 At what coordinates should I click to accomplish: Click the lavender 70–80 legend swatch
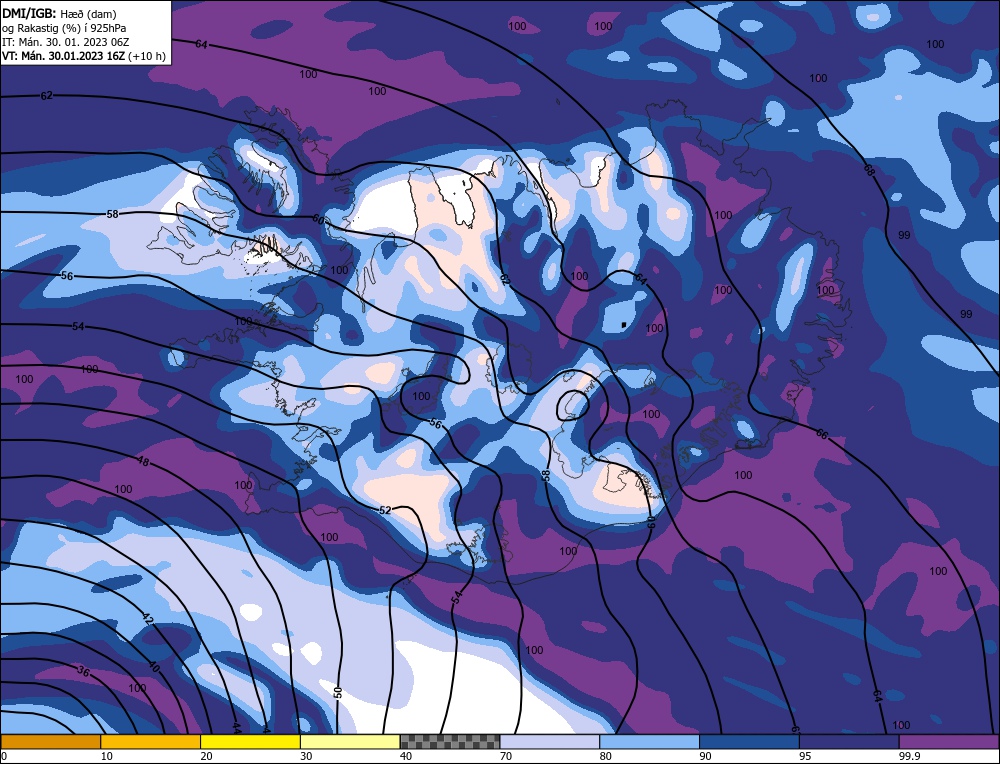[550, 741]
